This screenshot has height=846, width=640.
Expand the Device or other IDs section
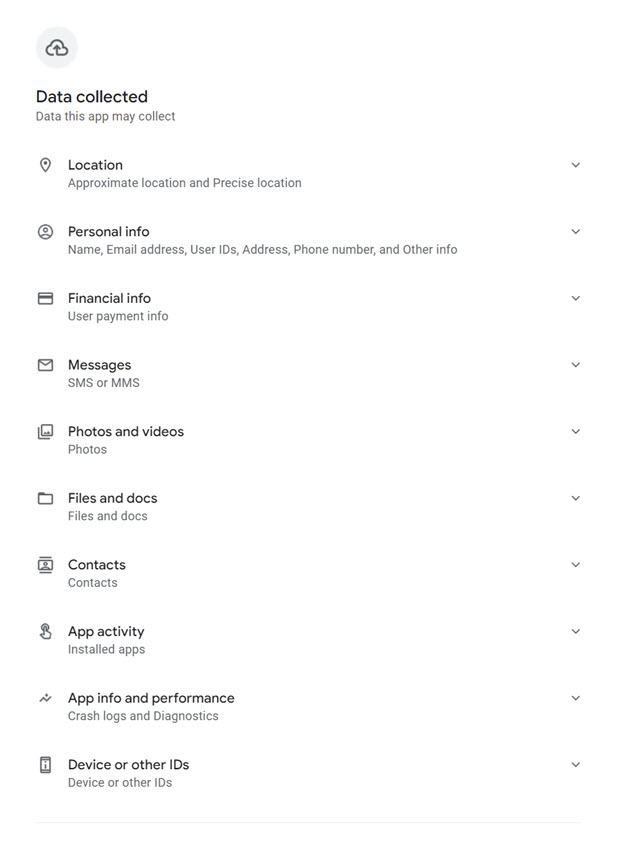click(x=576, y=764)
